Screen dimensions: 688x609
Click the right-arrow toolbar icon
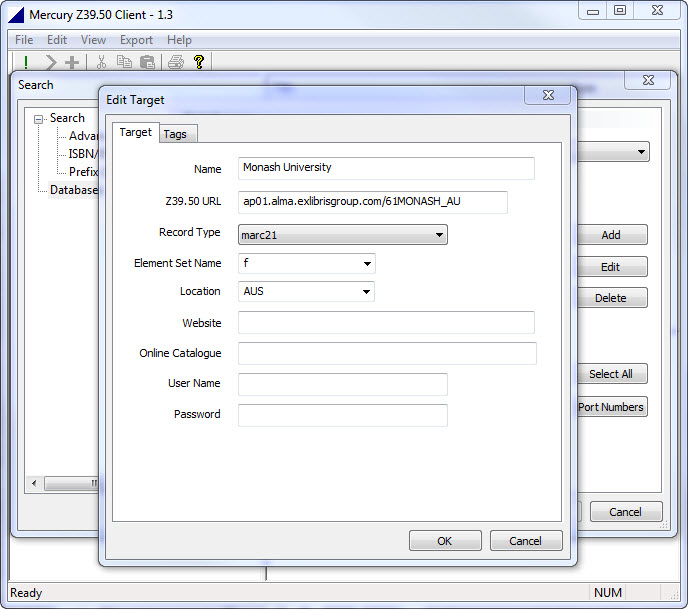[50, 62]
